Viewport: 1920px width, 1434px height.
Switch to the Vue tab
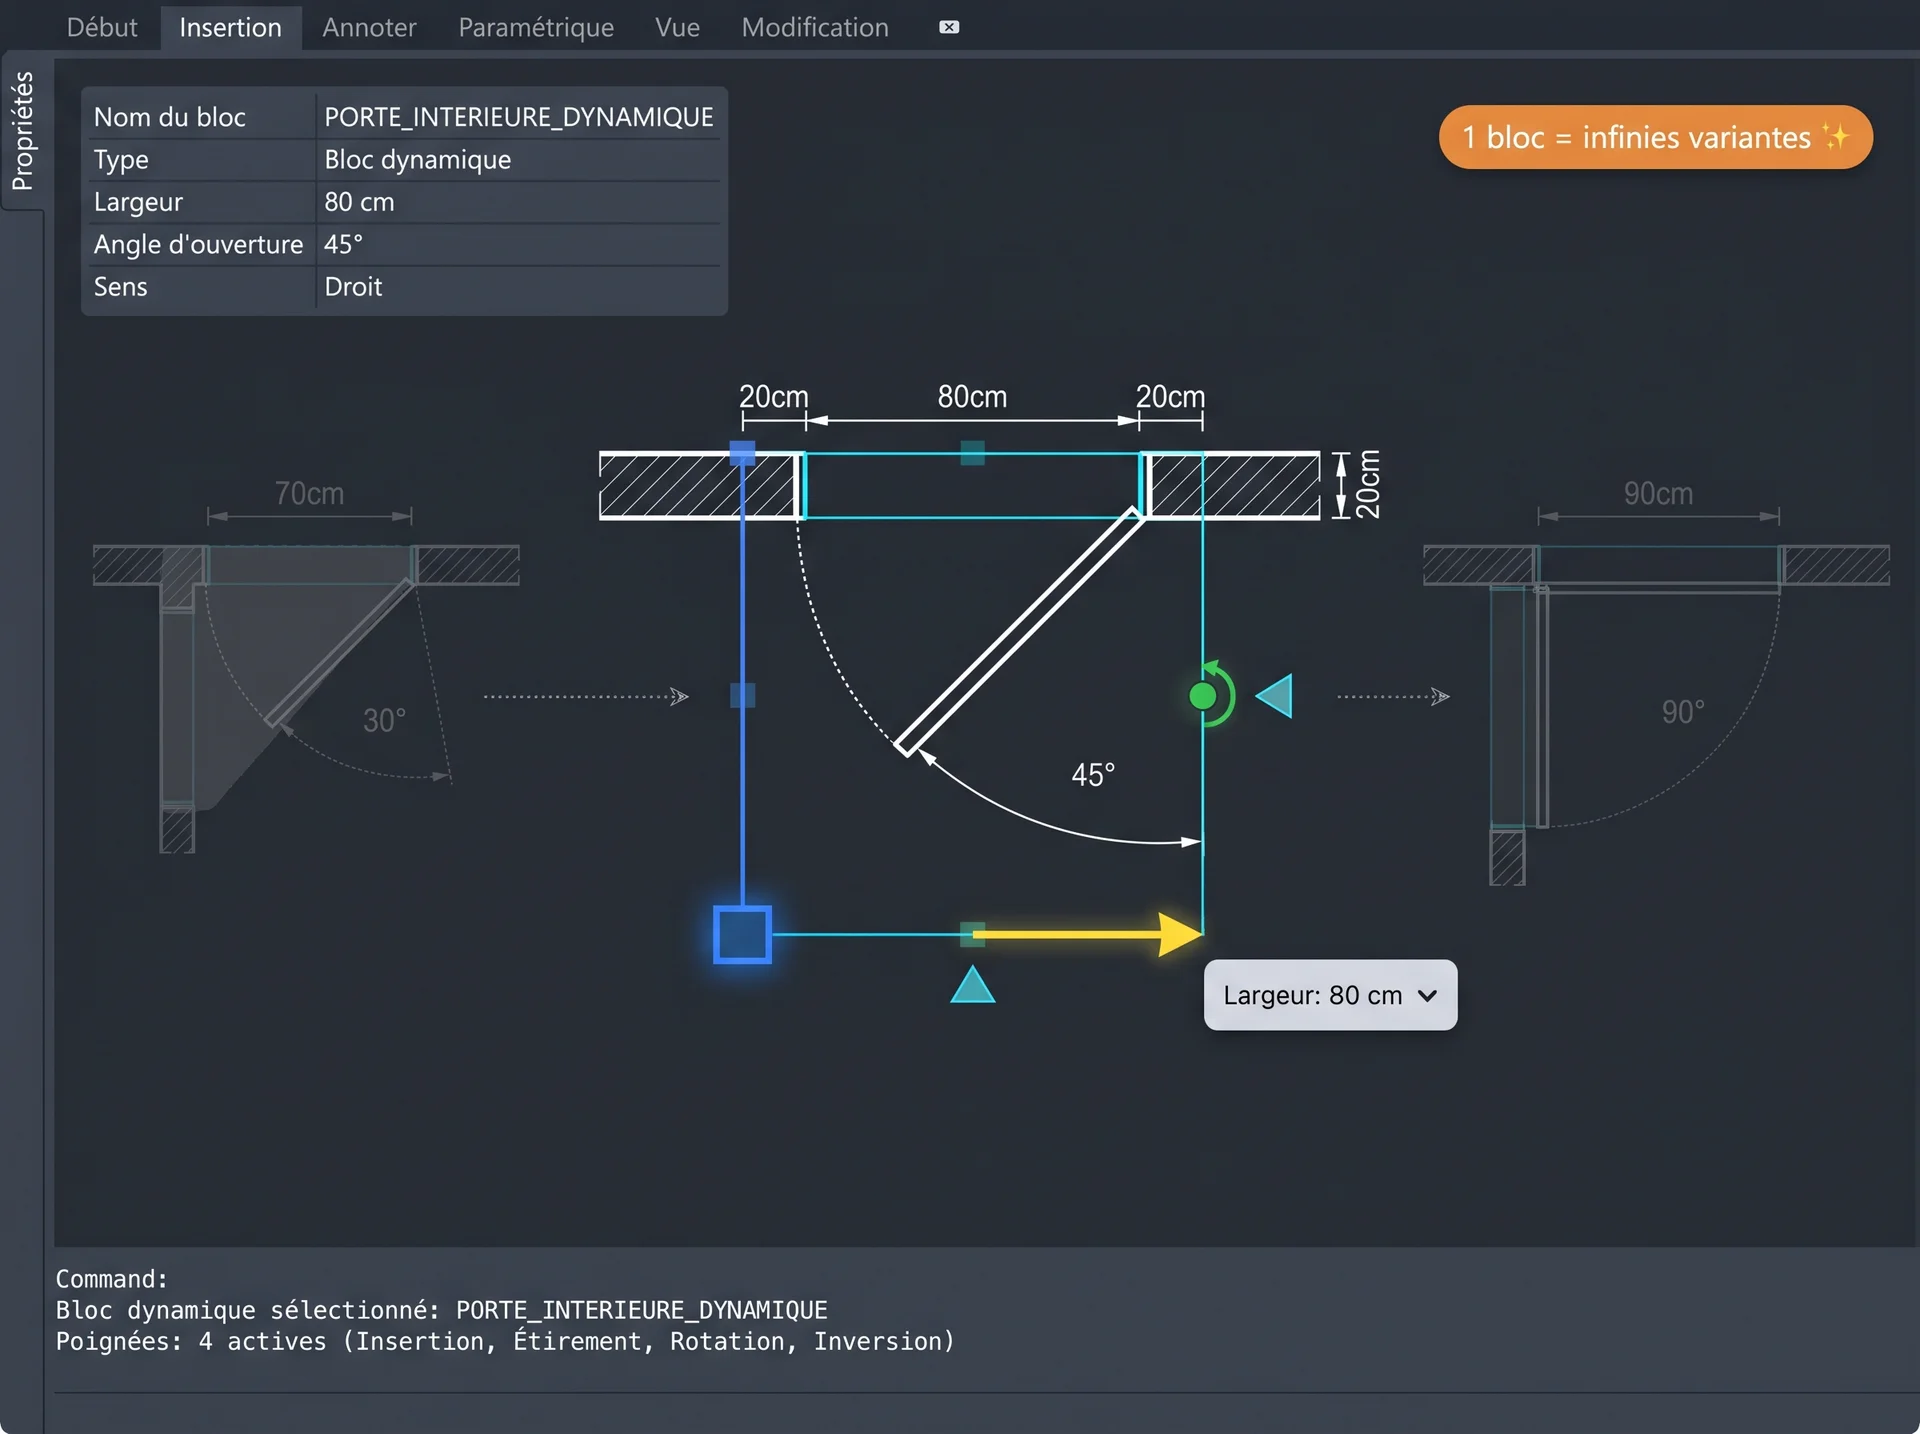pos(677,27)
